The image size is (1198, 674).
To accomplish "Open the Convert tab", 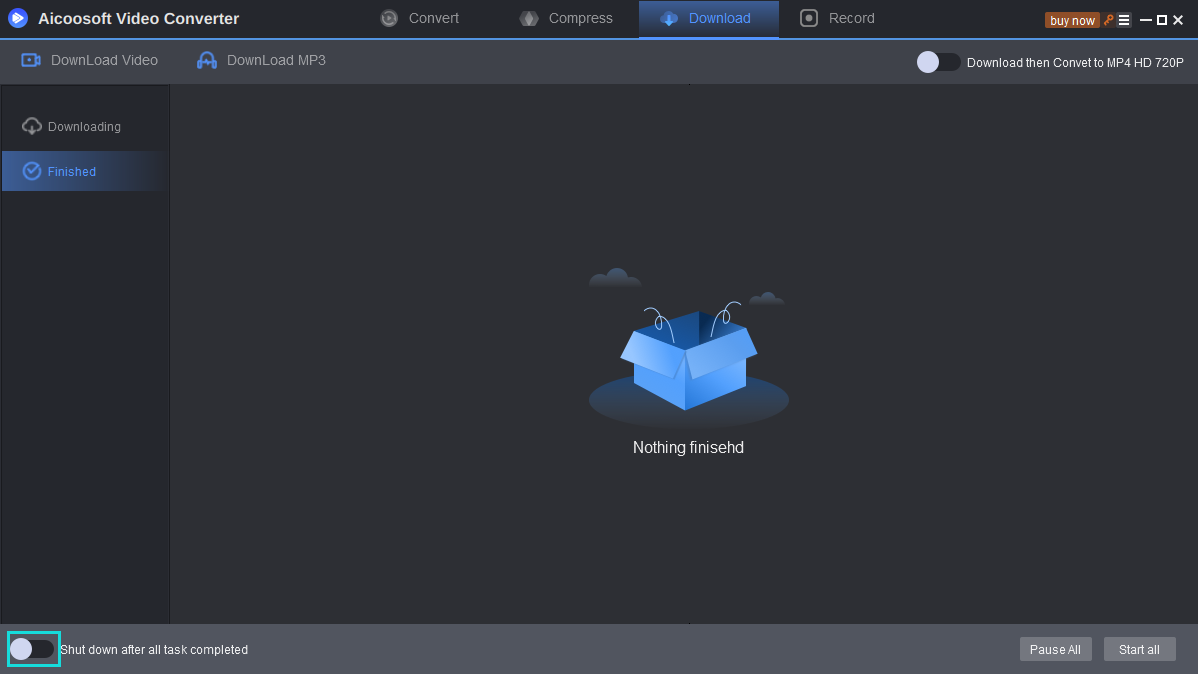I will click(419, 18).
